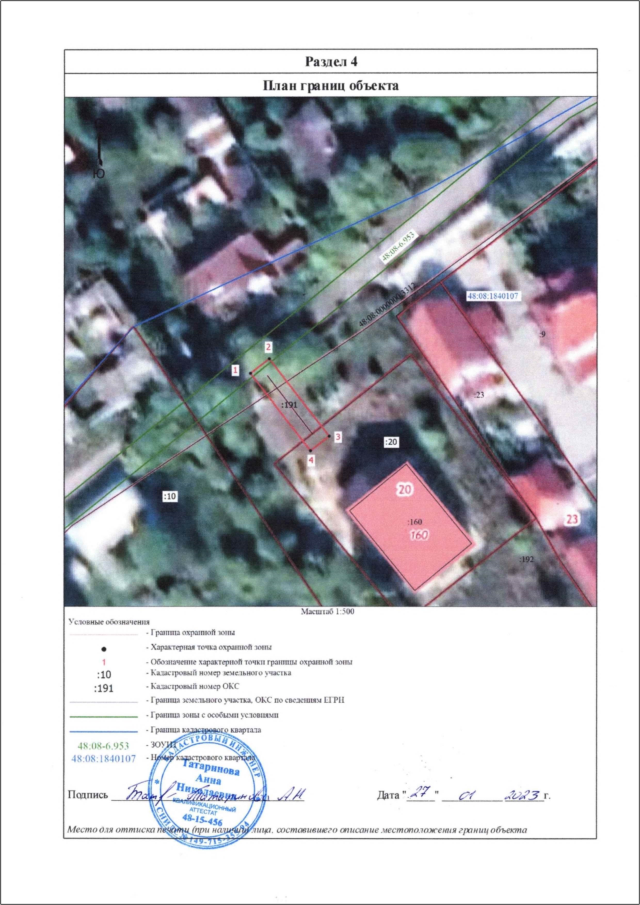Viewport: 640px width, 905px height.
Task: Select the pink building polygon labeled 160
Action: (409, 524)
